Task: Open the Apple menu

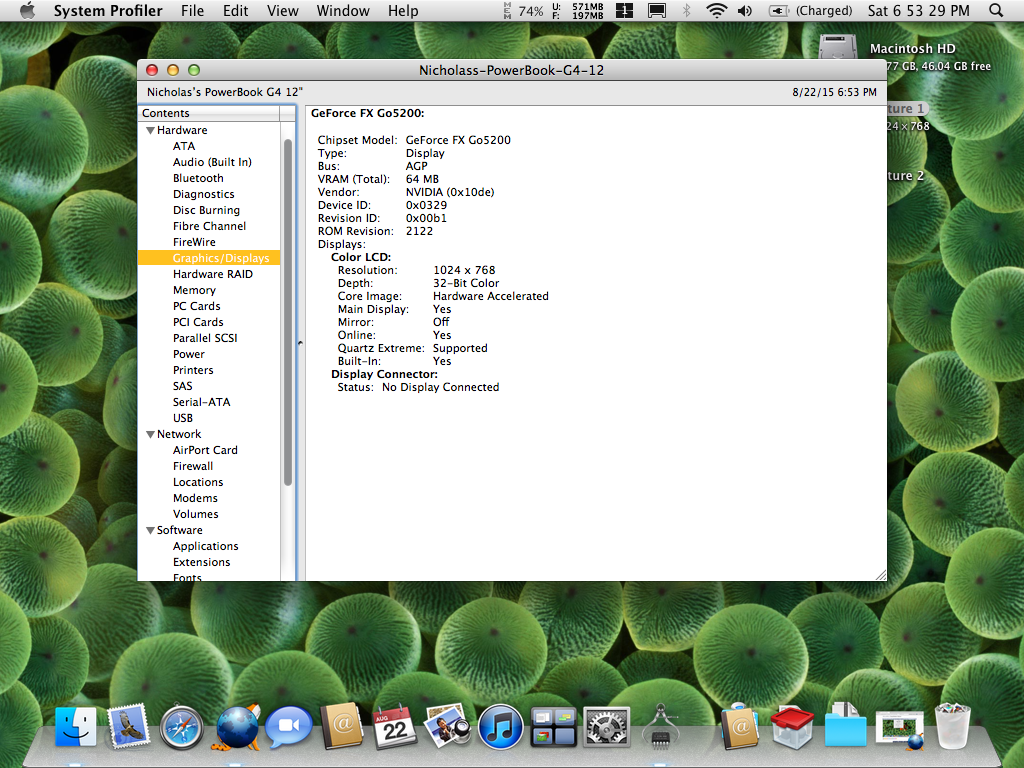Action: tap(27, 10)
